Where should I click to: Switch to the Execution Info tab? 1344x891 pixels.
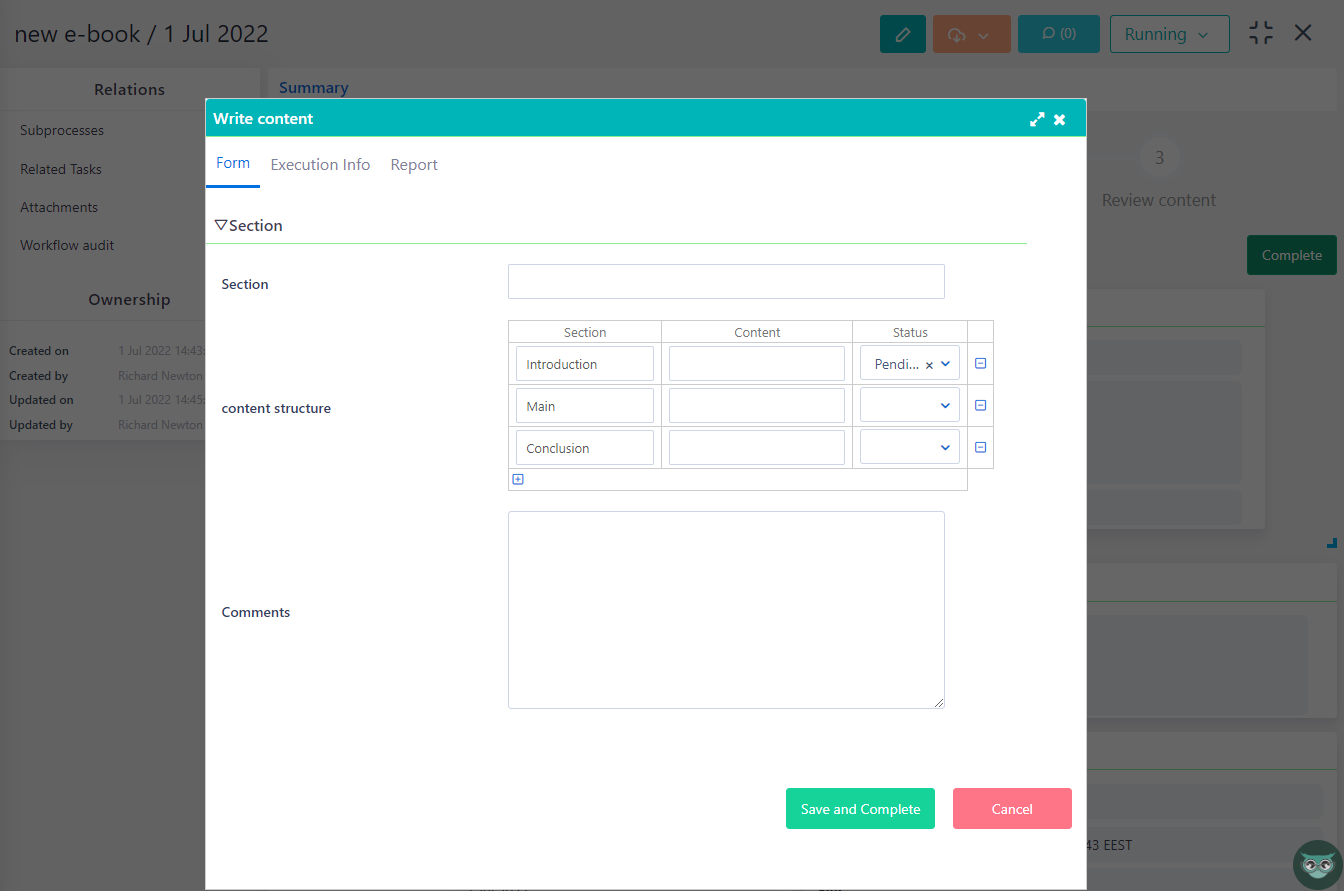320,164
